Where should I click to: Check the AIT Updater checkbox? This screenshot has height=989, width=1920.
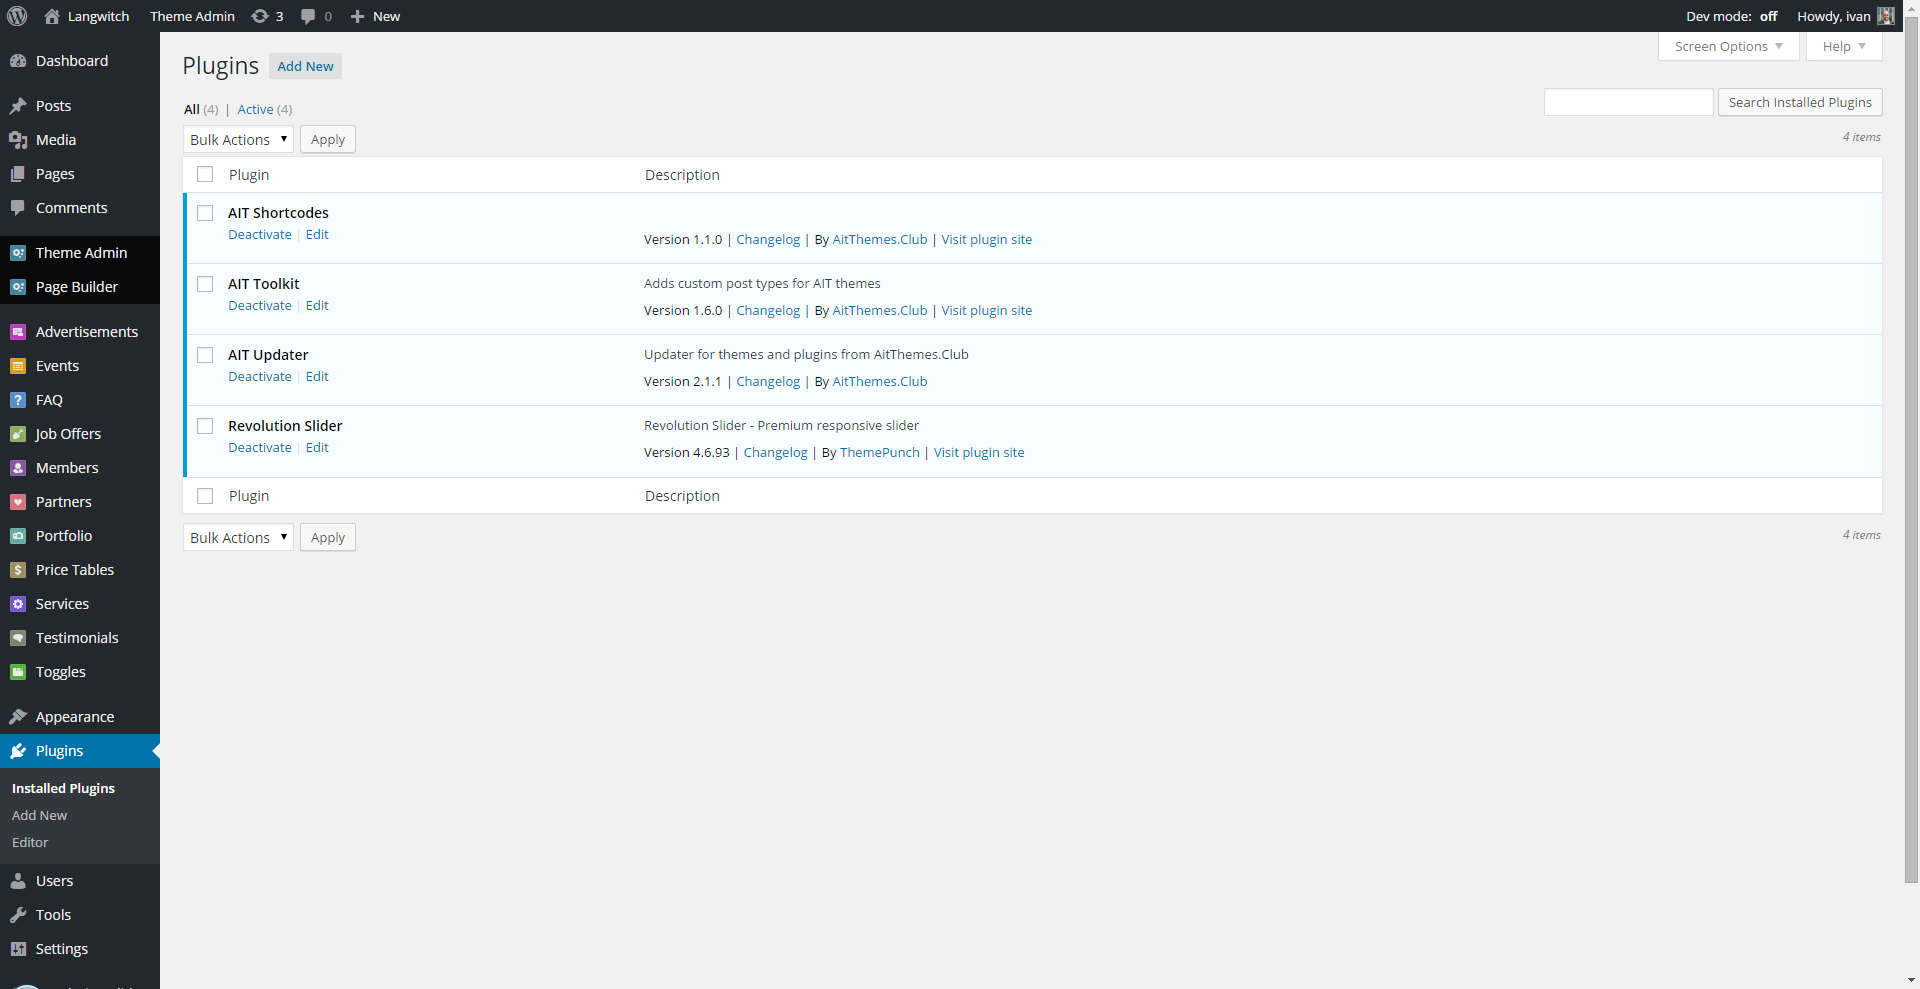[205, 355]
